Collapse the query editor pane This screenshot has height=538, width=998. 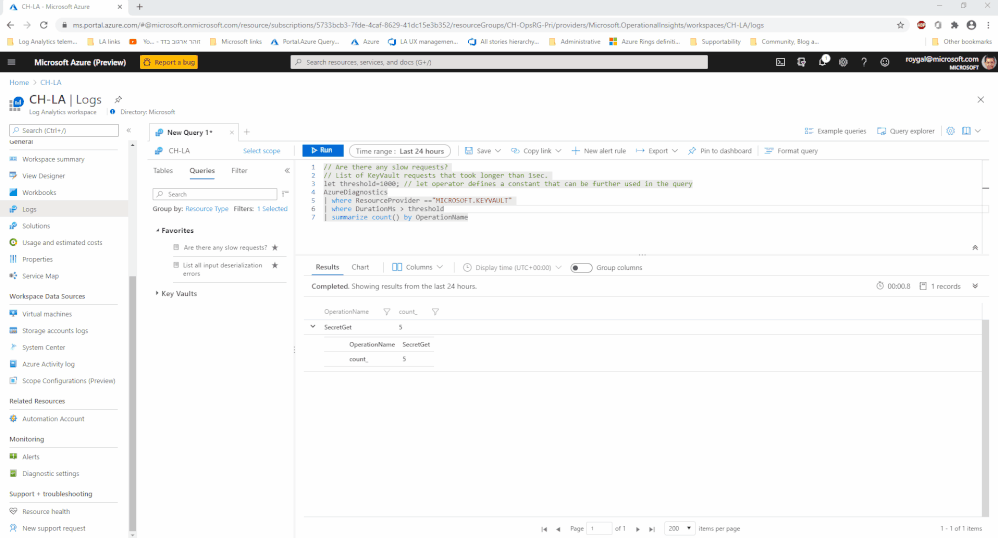click(x=975, y=248)
